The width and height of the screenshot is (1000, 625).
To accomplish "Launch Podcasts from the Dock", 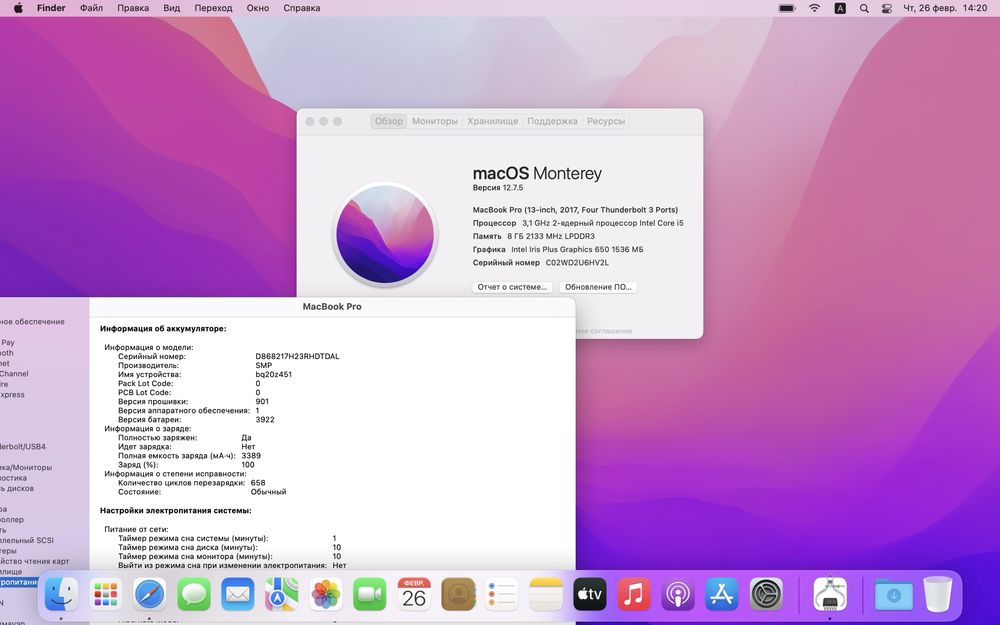I will click(678, 594).
